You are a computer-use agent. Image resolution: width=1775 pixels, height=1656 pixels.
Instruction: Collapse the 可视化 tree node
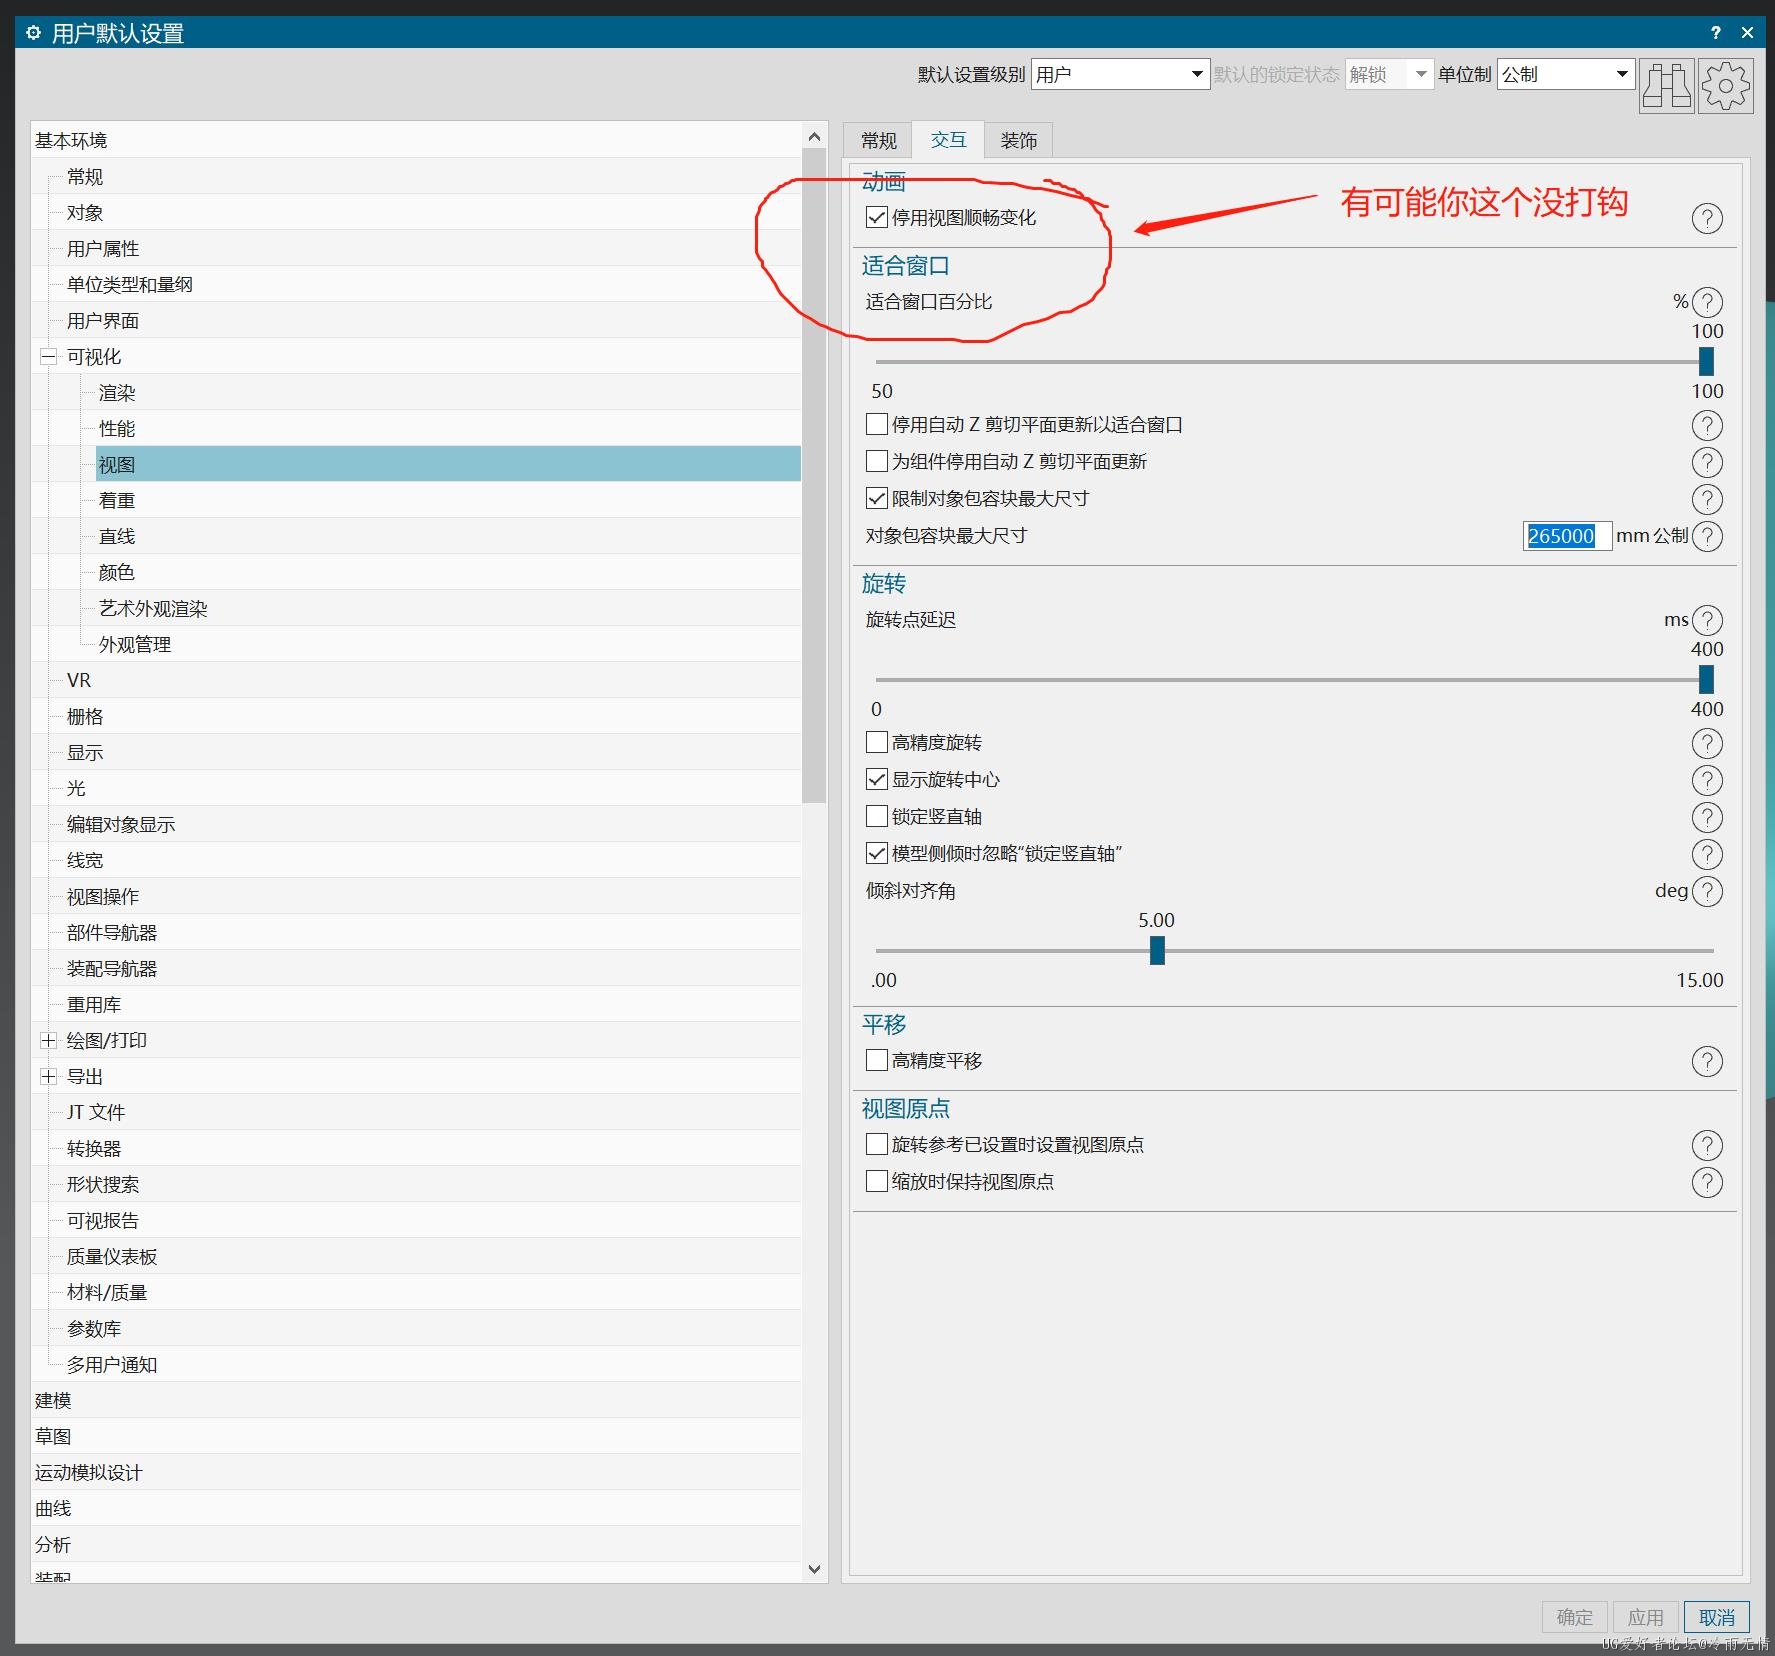click(x=48, y=356)
